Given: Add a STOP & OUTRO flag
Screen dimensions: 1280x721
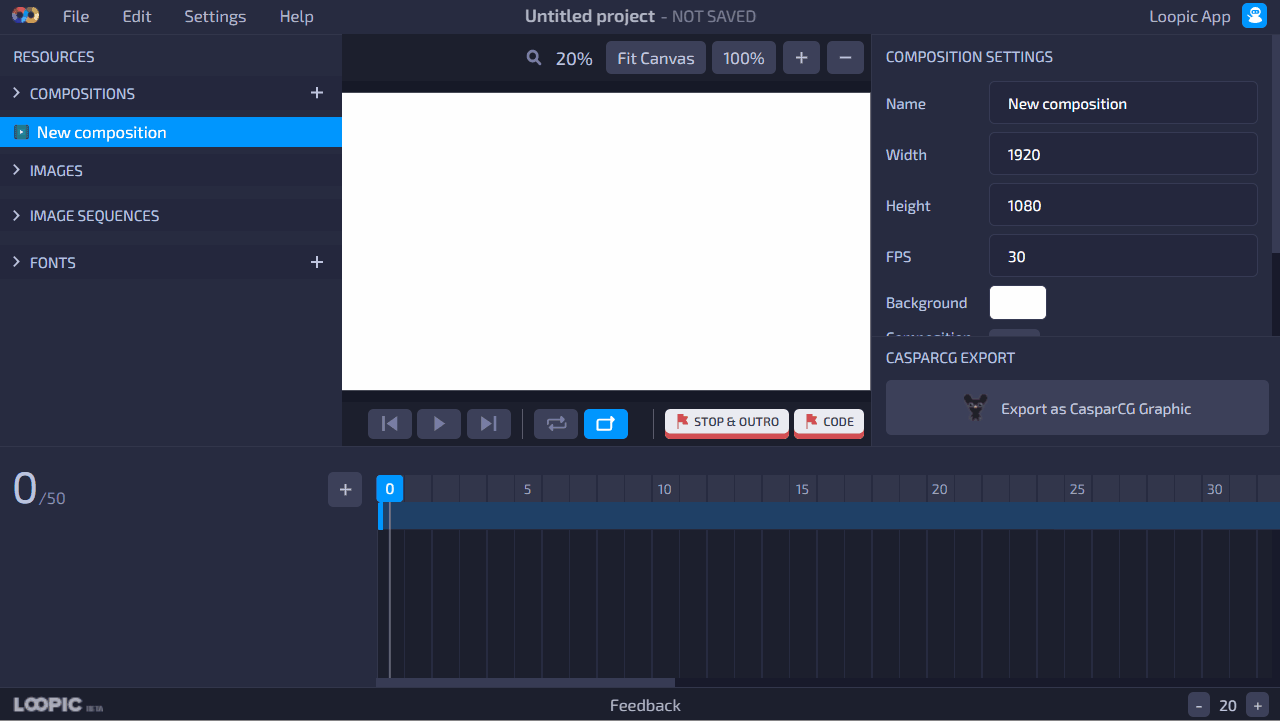Looking at the screenshot, I should click(x=727, y=422).
